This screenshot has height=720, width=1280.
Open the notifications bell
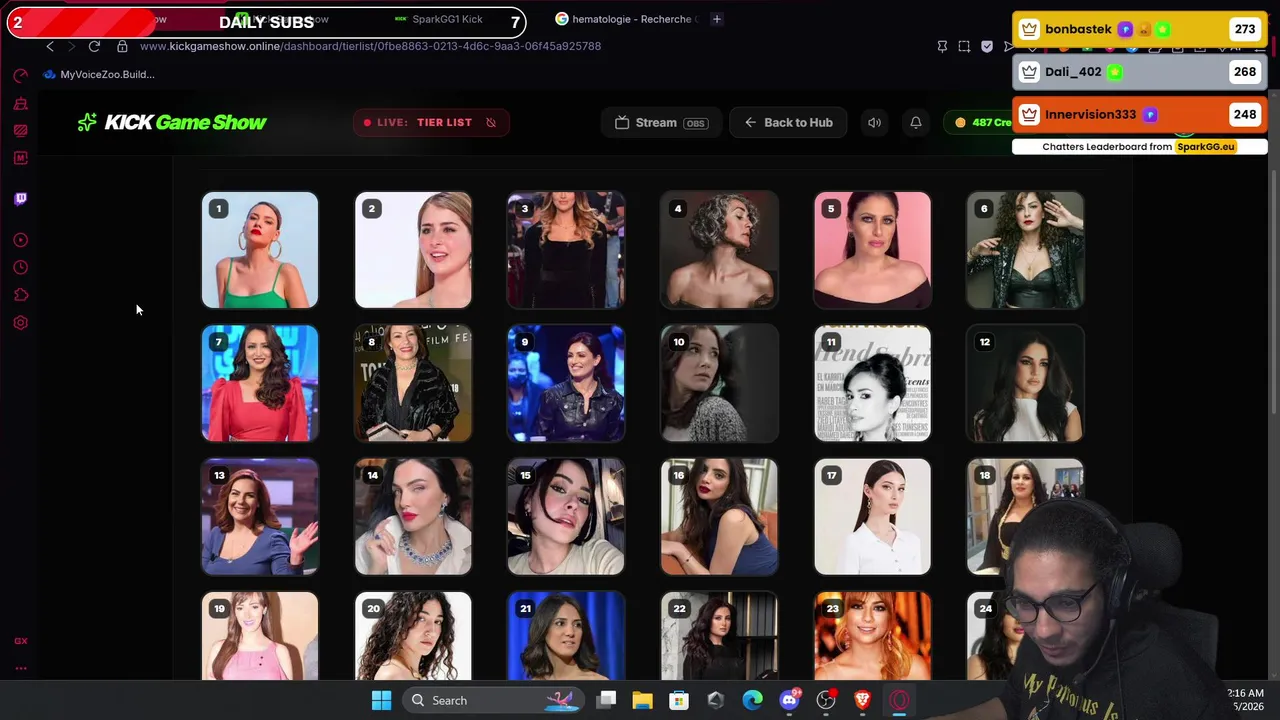pos(915,122)
